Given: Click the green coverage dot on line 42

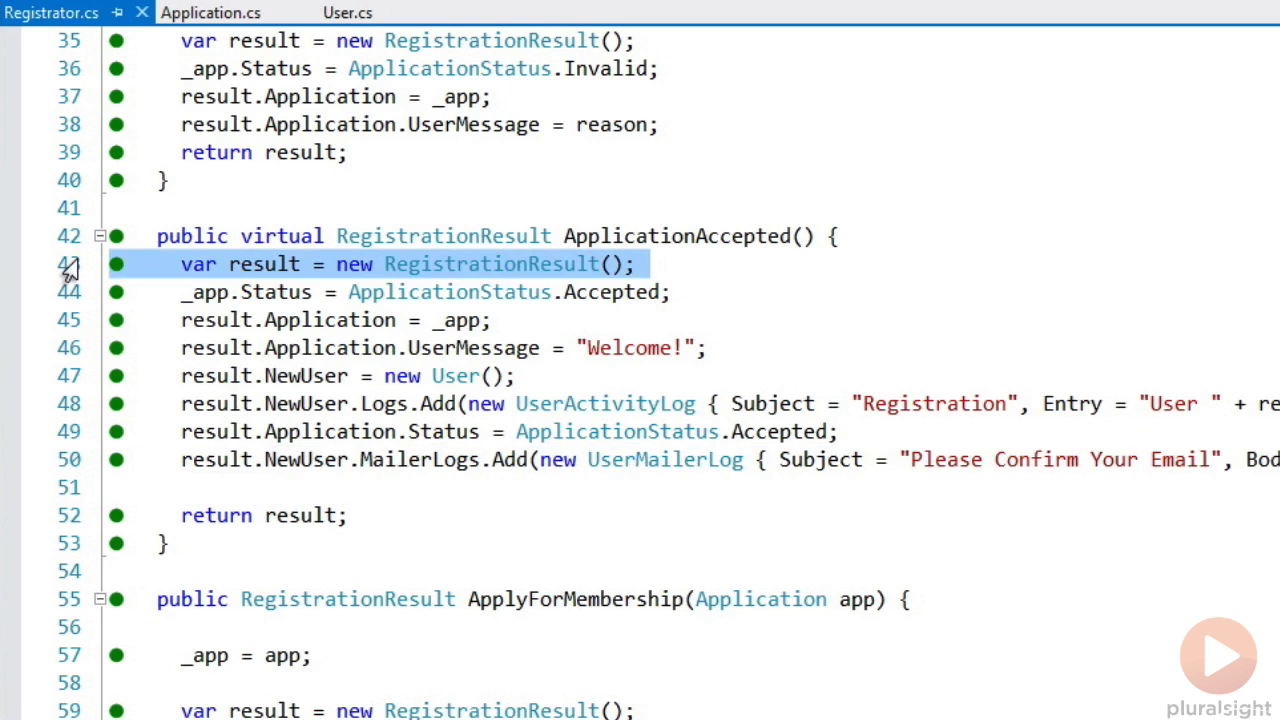Looking at the screenshot, I should [117, 236].
